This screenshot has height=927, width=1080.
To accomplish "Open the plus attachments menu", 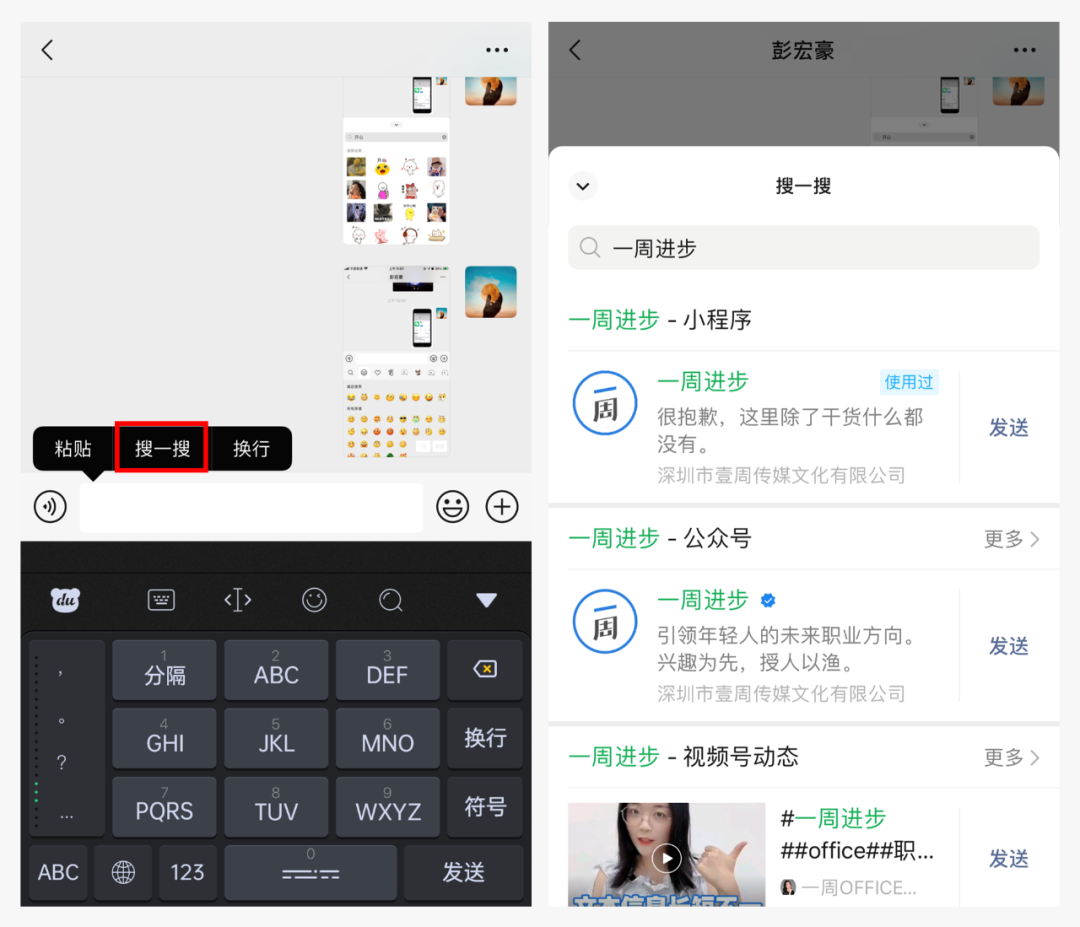I will click(x=502, y=507).
